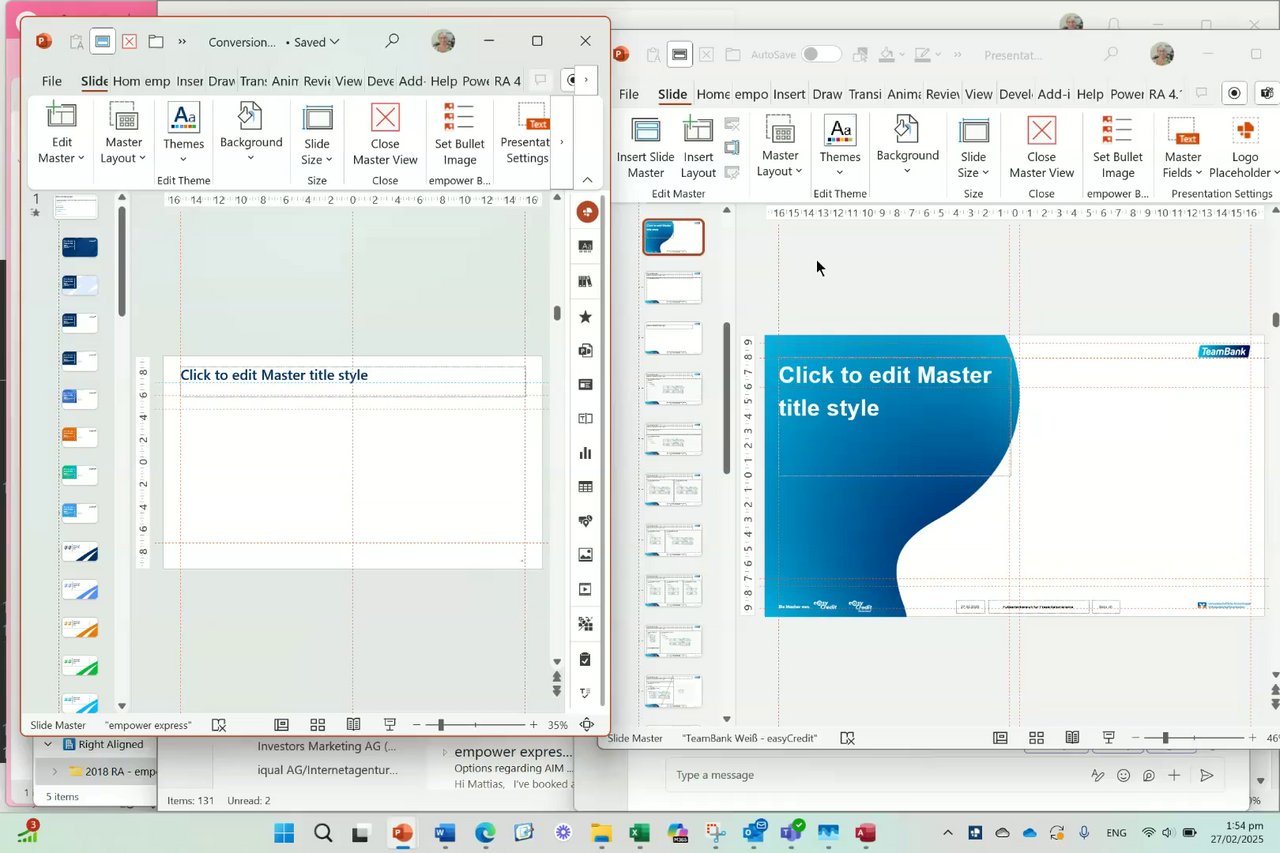The height and width of the screenshot is (853, 1280).
Task: Toggle the AutoSave switch
Action: pyautogui.click(x=821, y=54)
